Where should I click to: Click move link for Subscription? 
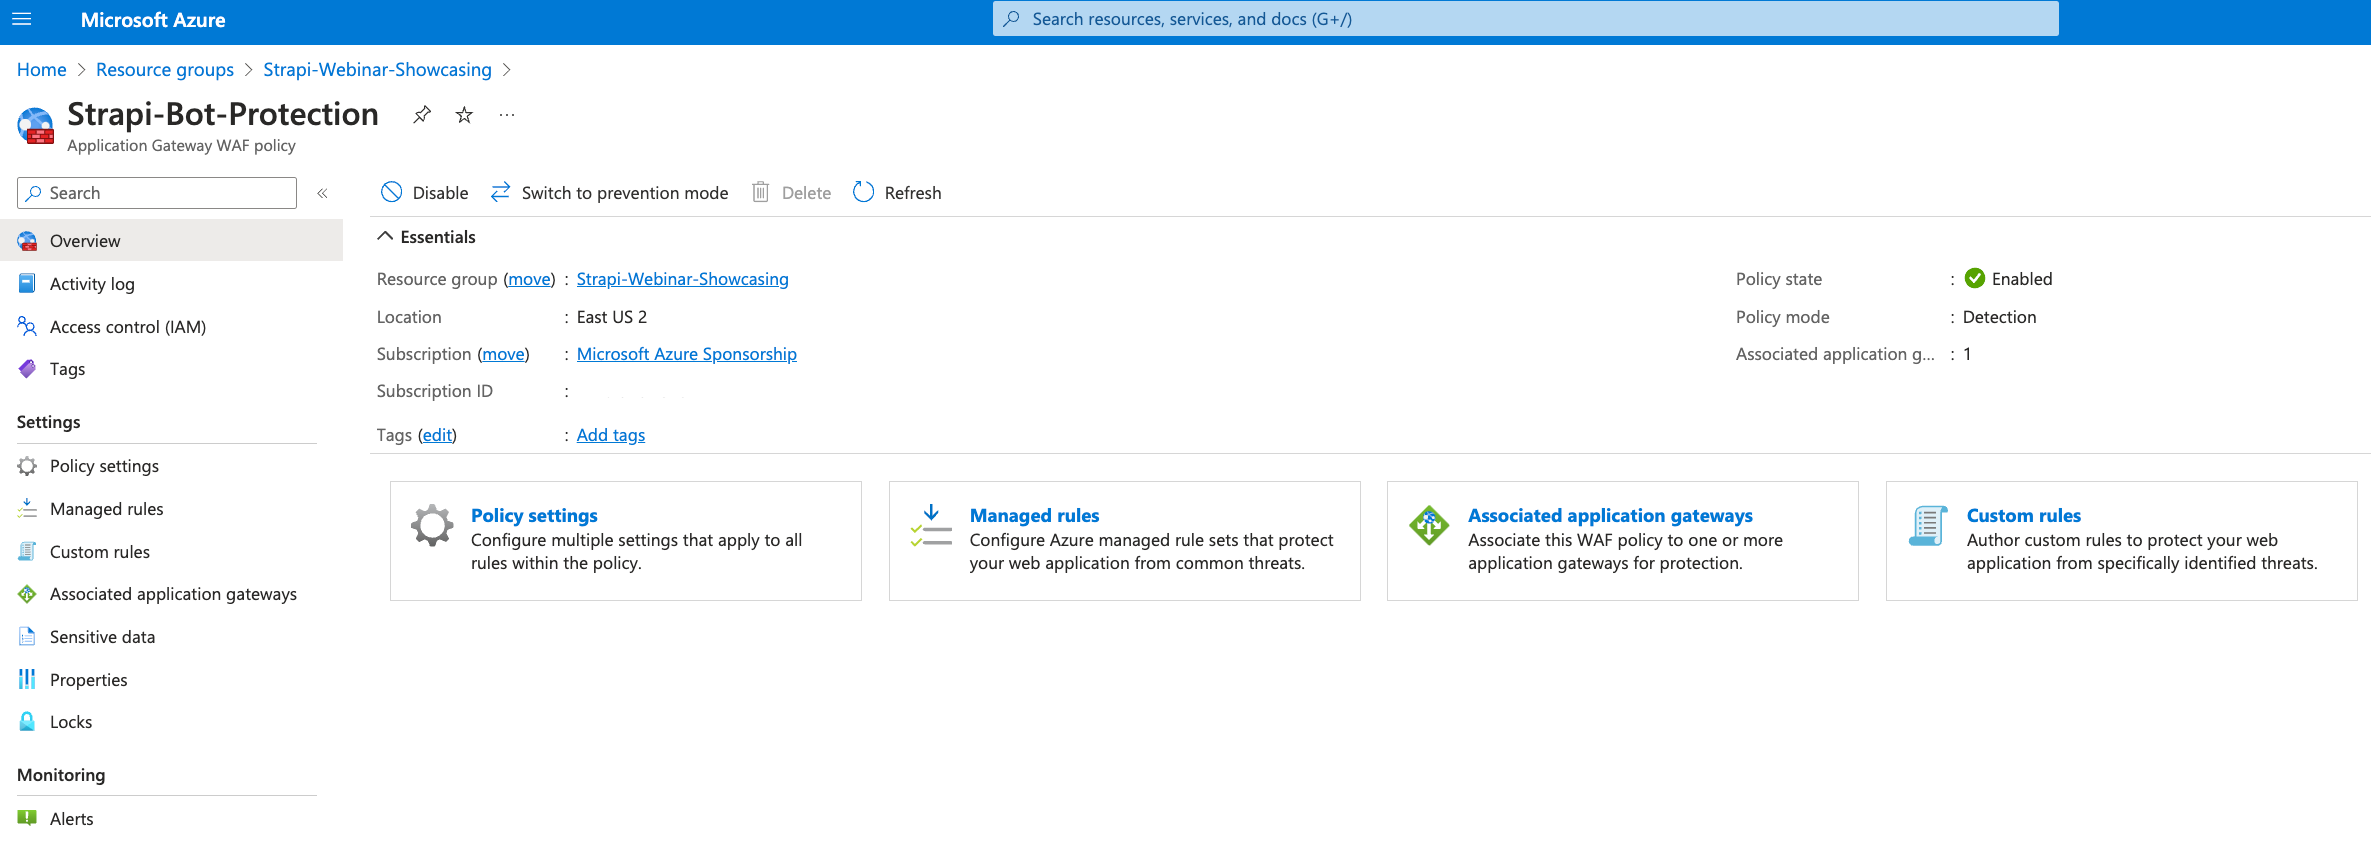pyautogui.click(x=503, y=354)
